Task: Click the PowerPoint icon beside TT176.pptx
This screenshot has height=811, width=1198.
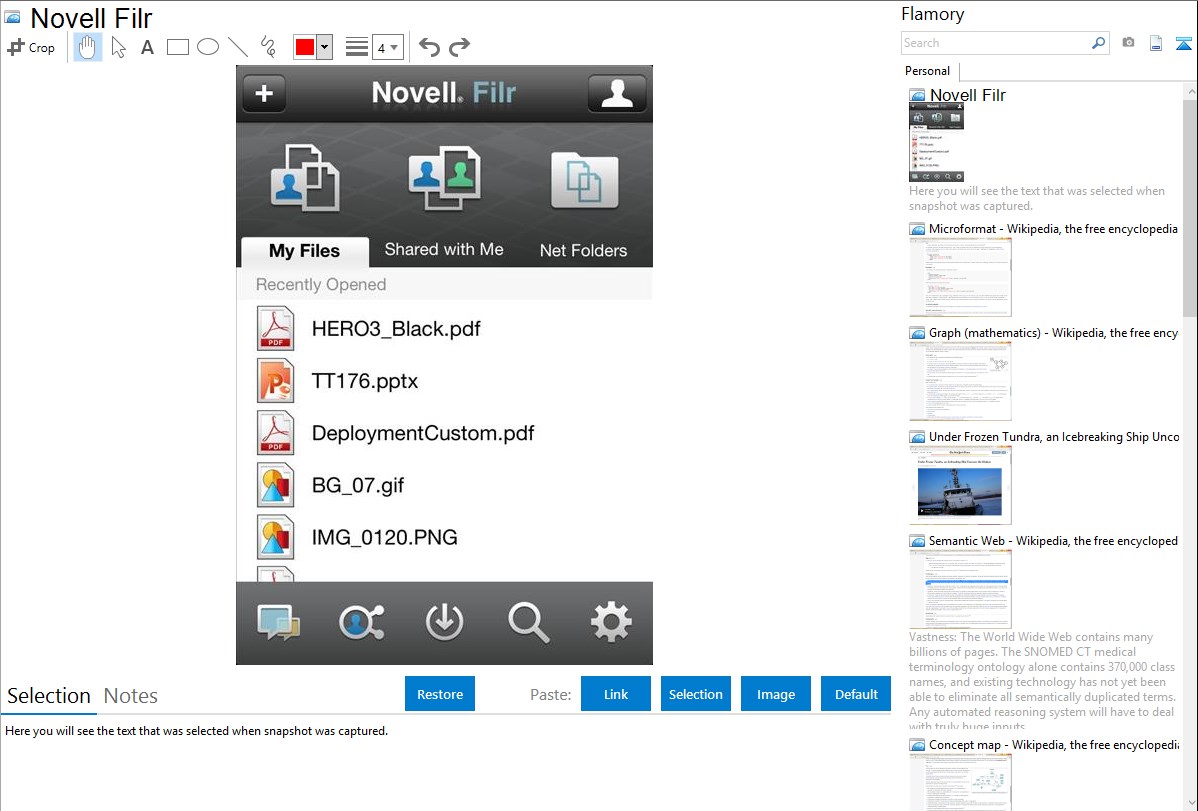Action: coord(275,381)
